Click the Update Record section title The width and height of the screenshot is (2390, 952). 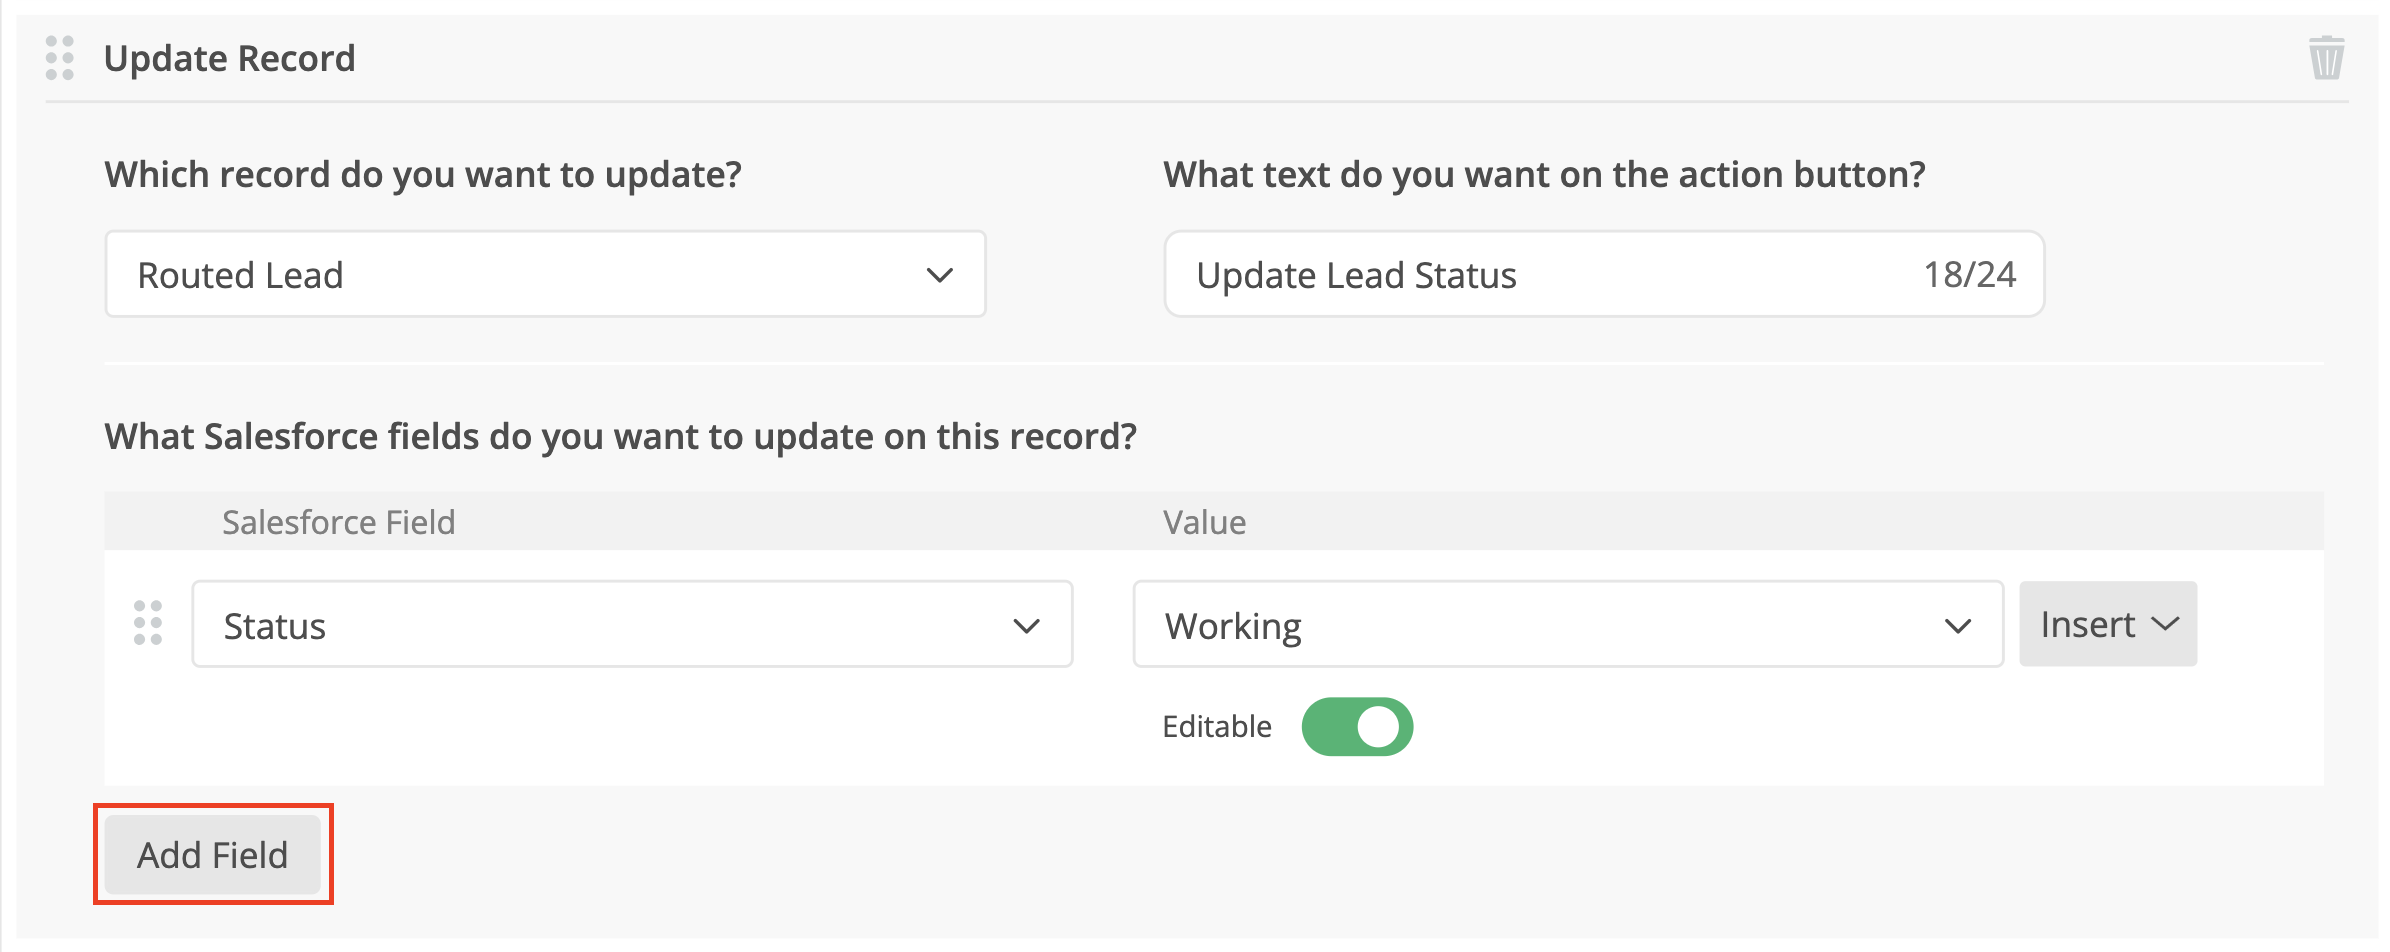(230, 58)
